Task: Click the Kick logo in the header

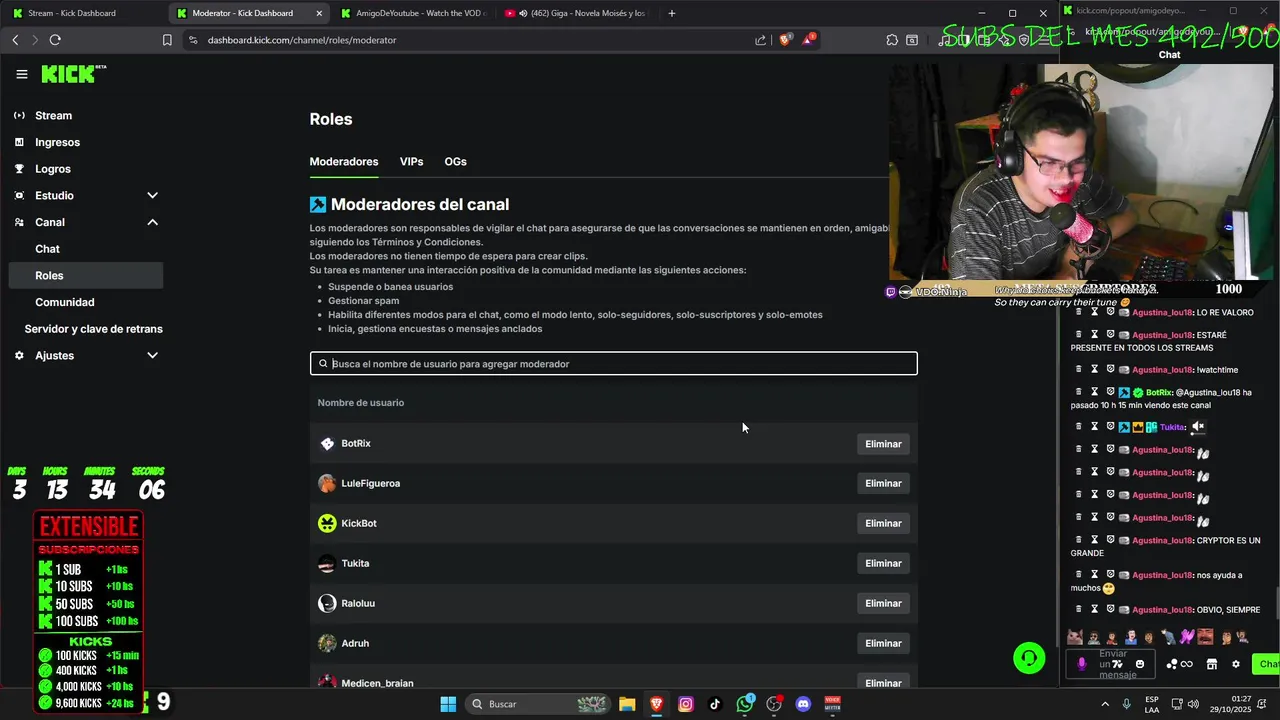Action: click(x=73, y=74)
